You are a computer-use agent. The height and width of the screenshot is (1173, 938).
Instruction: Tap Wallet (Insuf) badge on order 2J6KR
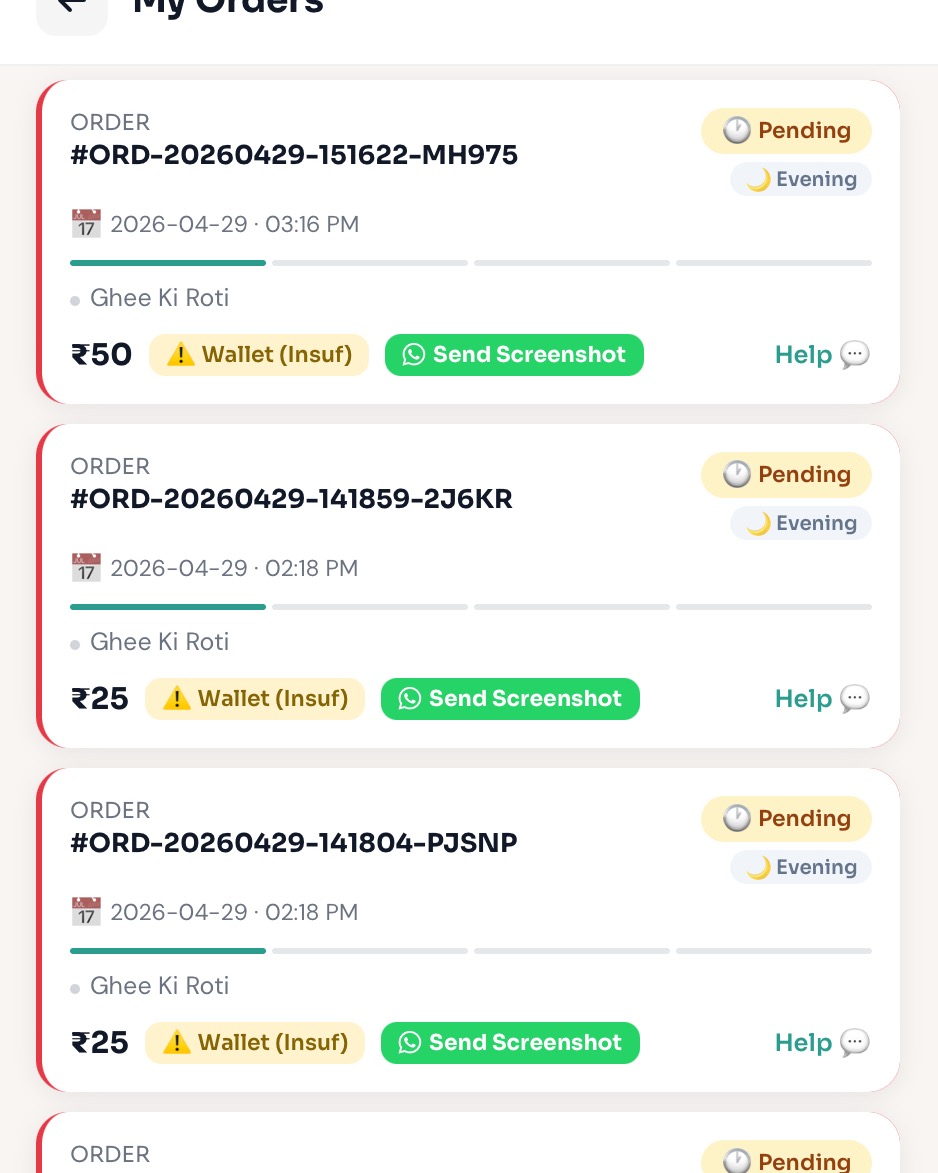pyautogui.click(x=255, y=699)
